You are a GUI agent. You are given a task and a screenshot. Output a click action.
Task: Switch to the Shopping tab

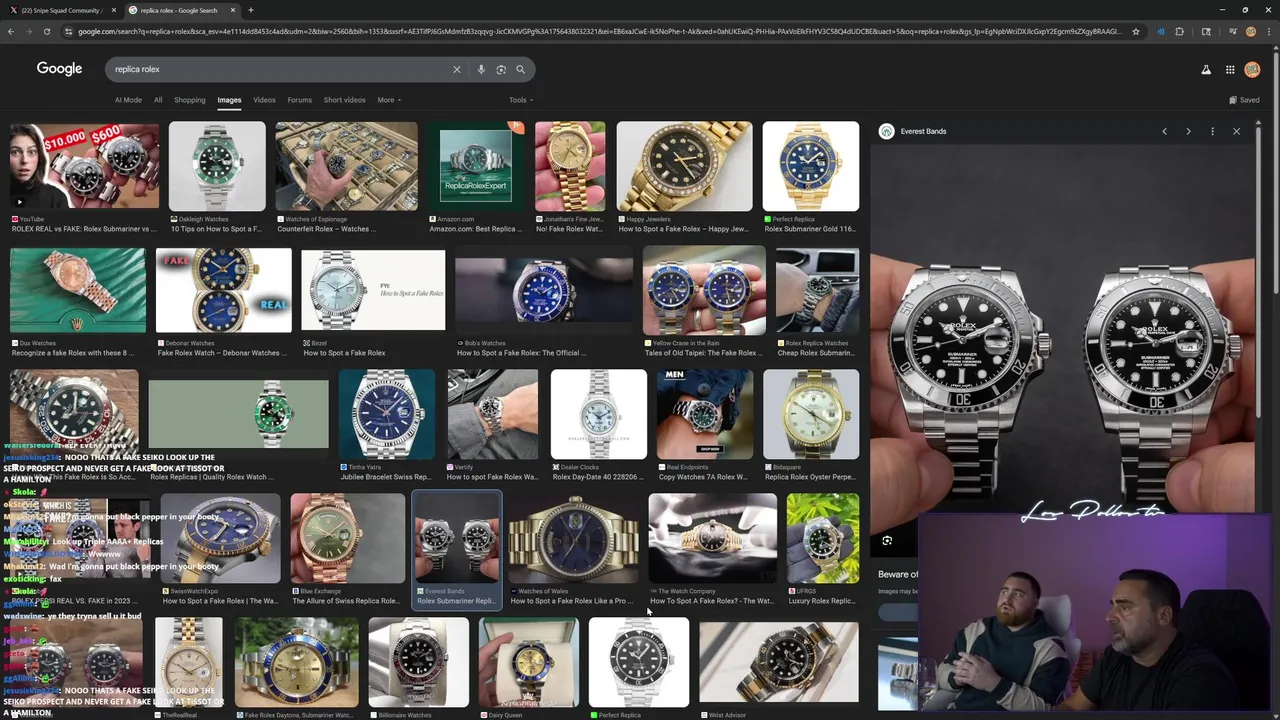click(189, 100)
